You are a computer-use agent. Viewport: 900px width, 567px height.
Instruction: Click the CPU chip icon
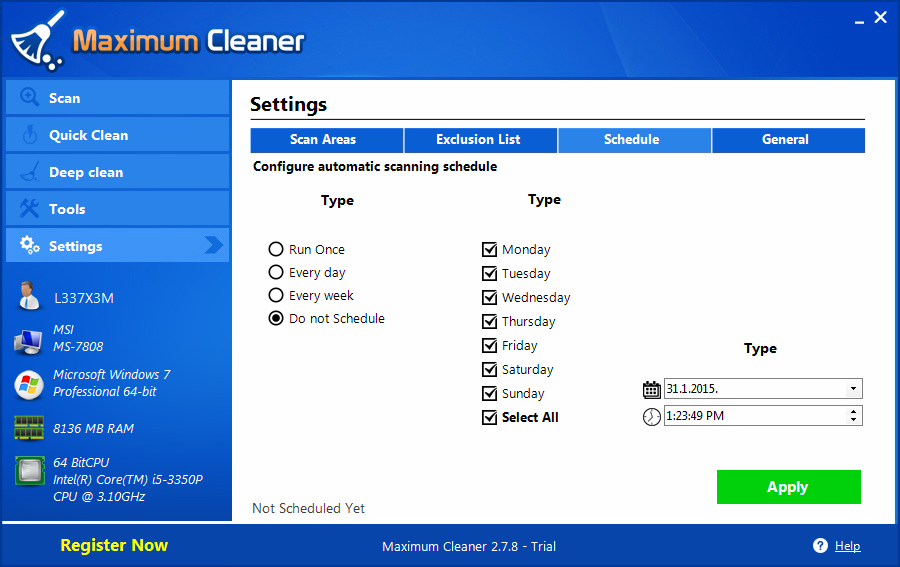(29, 471)
